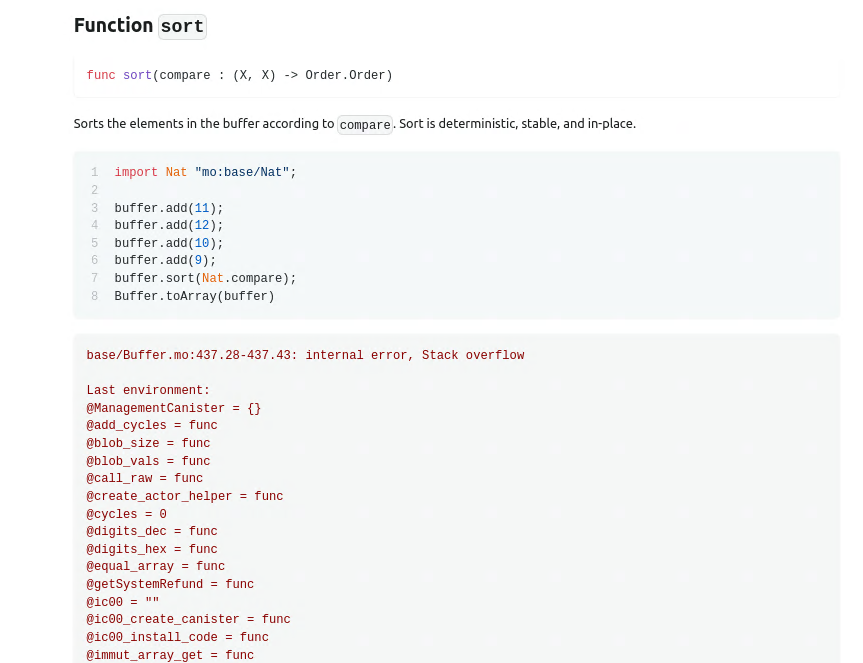Click the @digits_hex = func entry

coord(152,549)
